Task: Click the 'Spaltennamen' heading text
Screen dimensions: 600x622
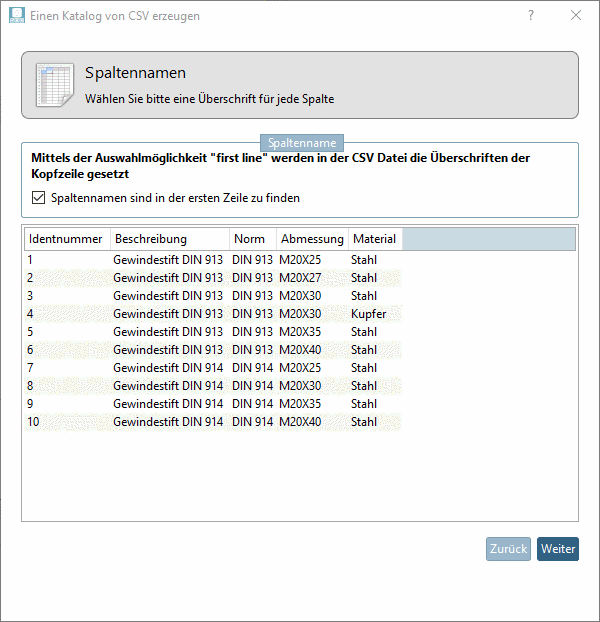Action: point(135,73)
